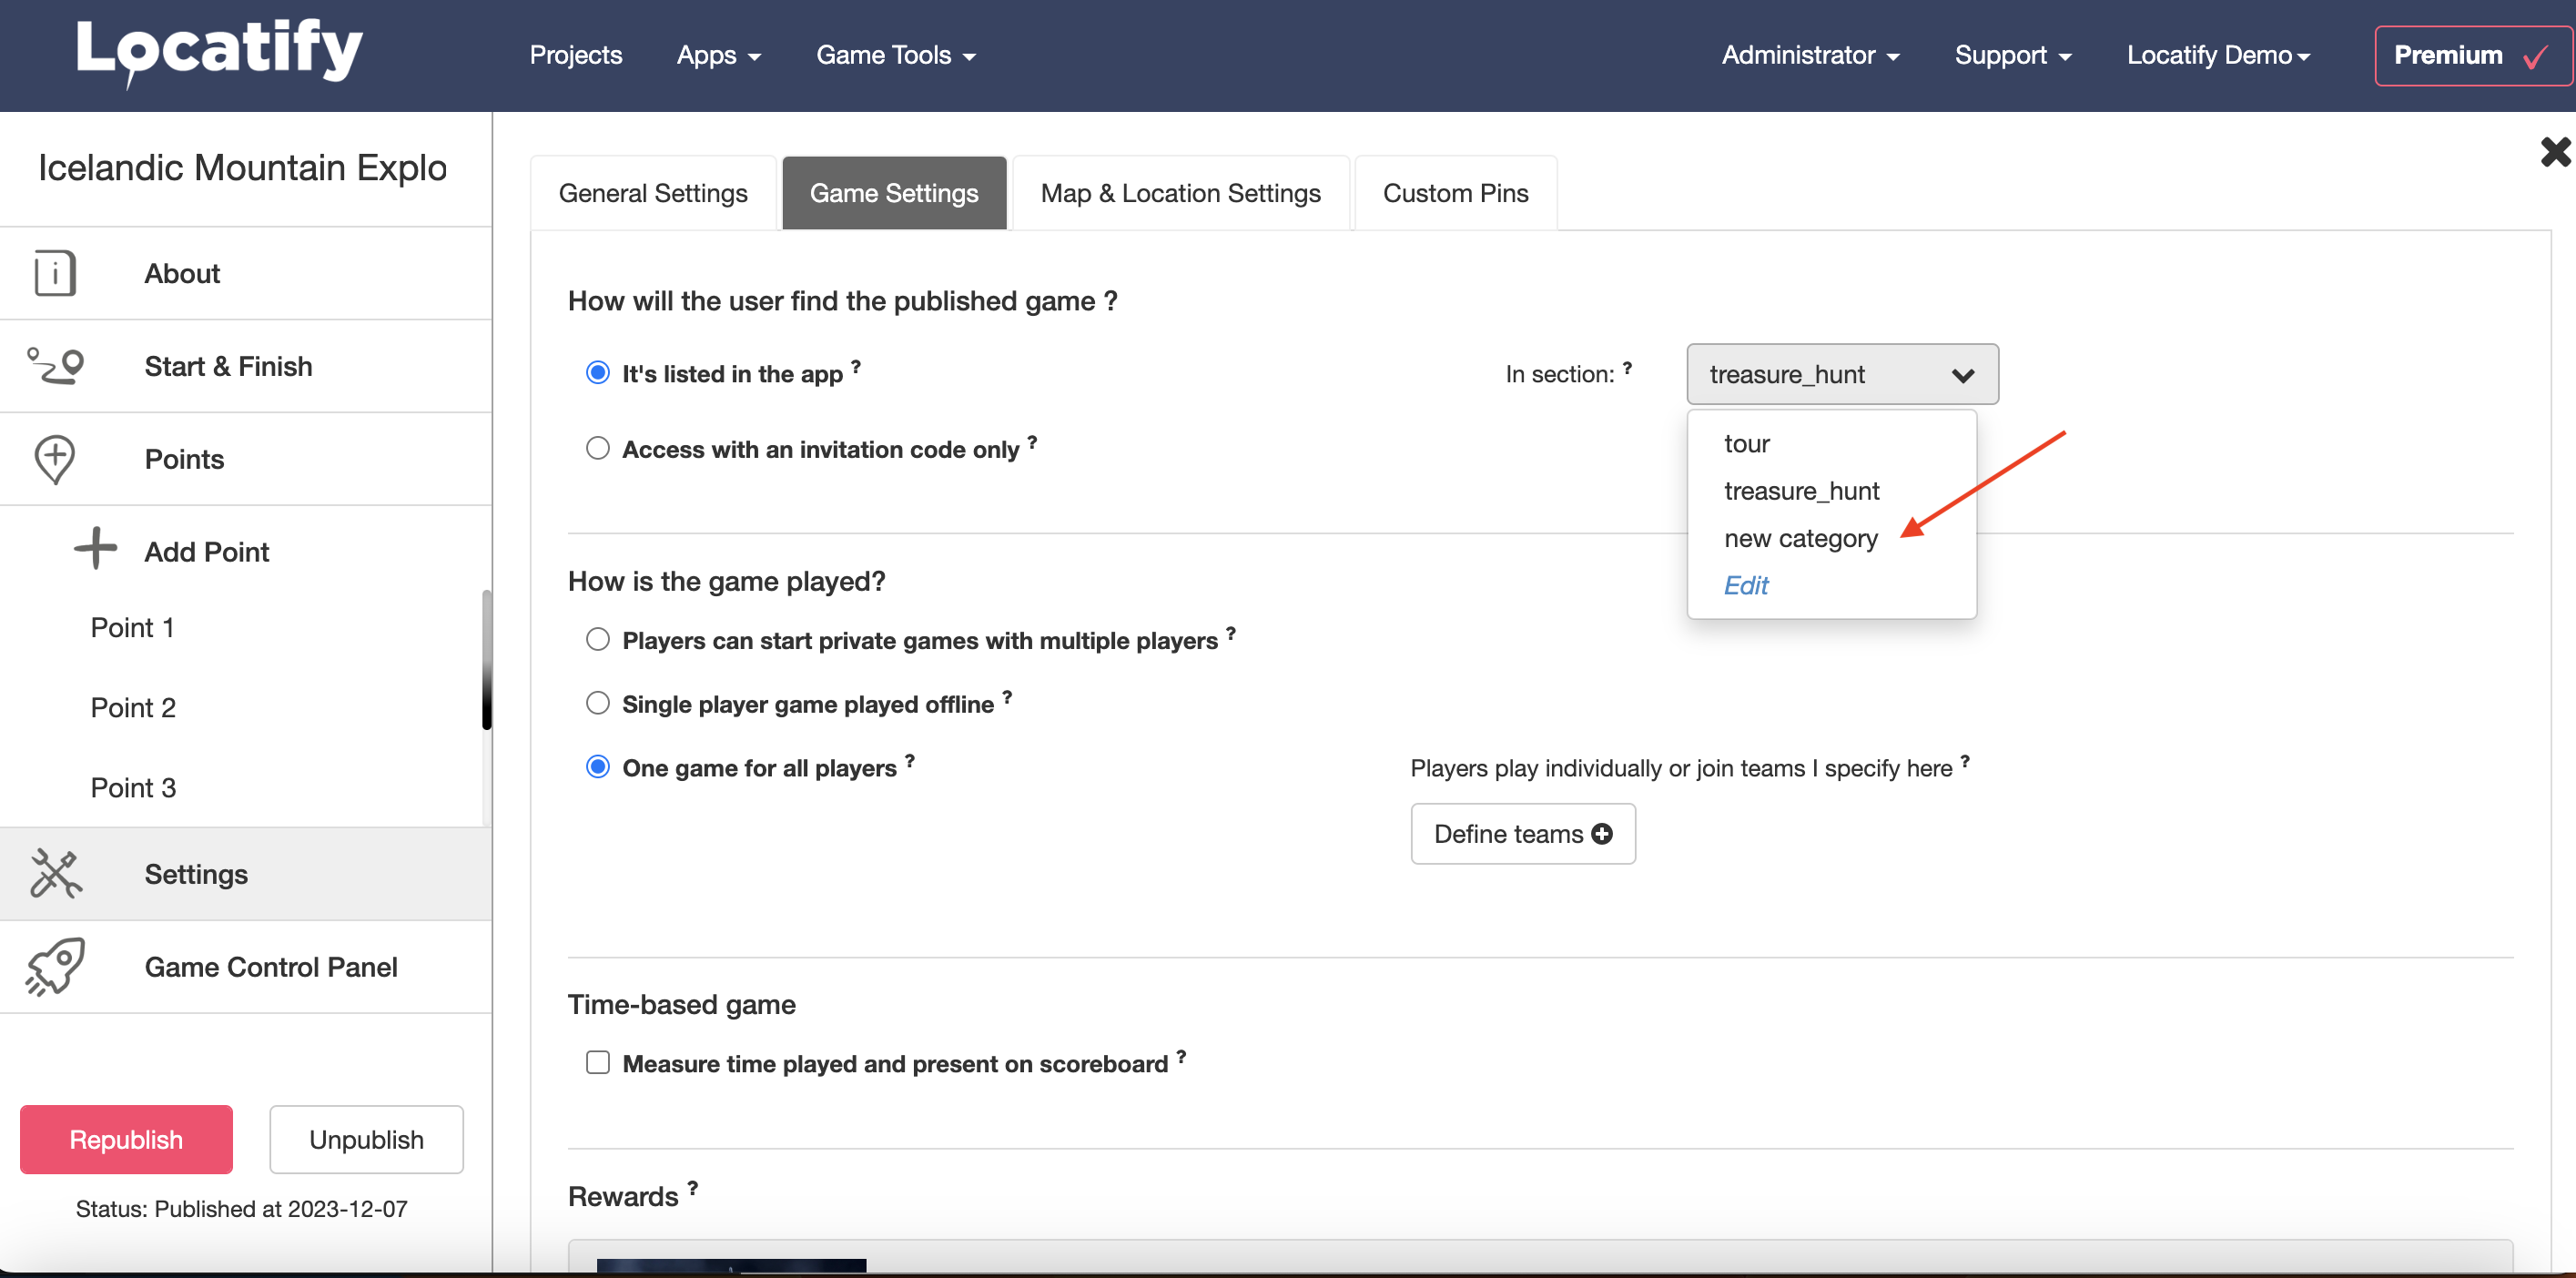Click the Start & Finish route icon
The image size is (2576, 1278).
[x=55, y=366]
